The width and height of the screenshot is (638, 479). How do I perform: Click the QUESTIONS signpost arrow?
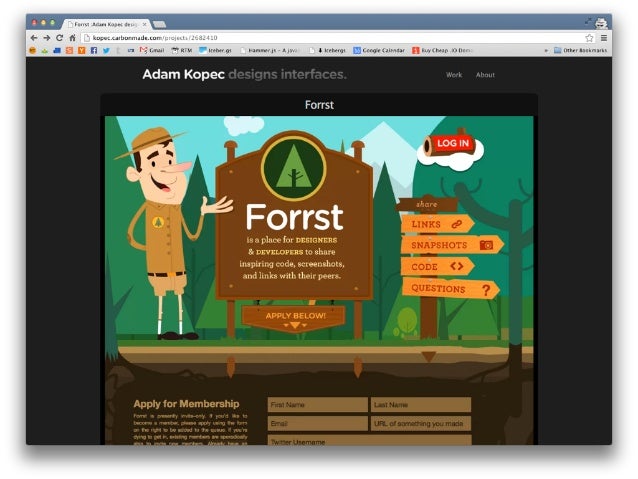[450, 289]
